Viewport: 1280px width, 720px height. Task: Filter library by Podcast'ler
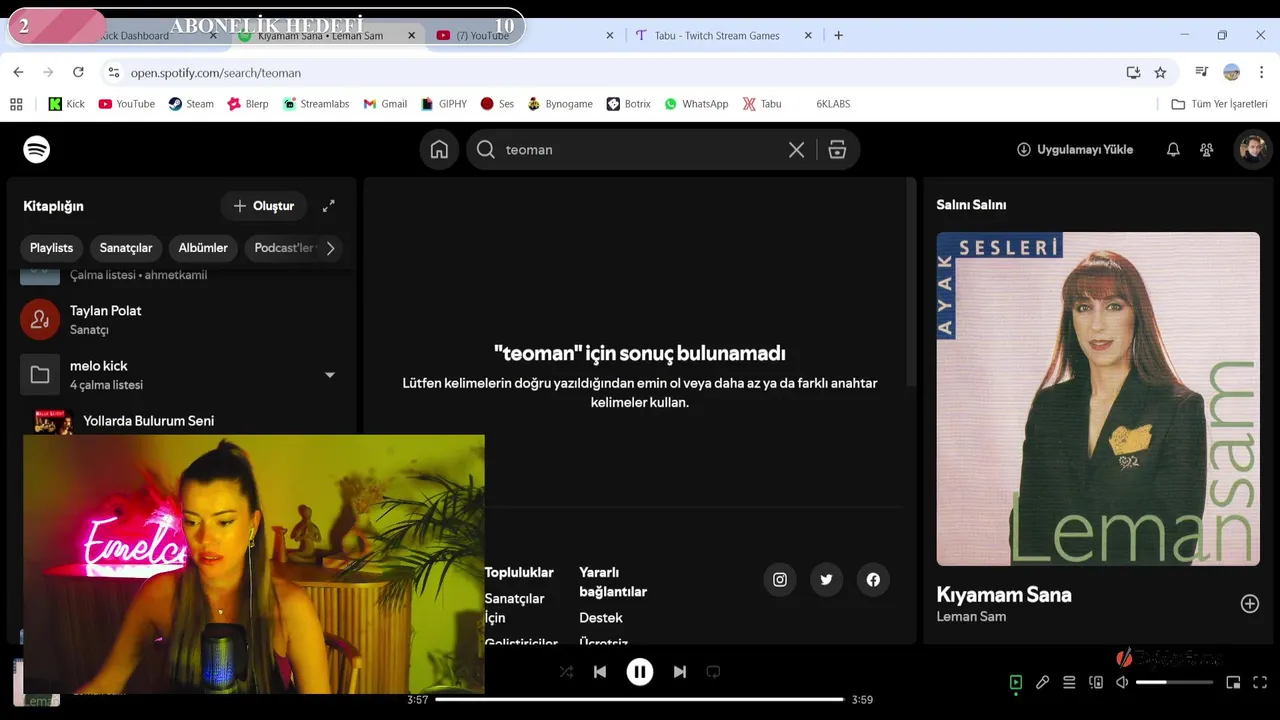click(x=283, y=248)
